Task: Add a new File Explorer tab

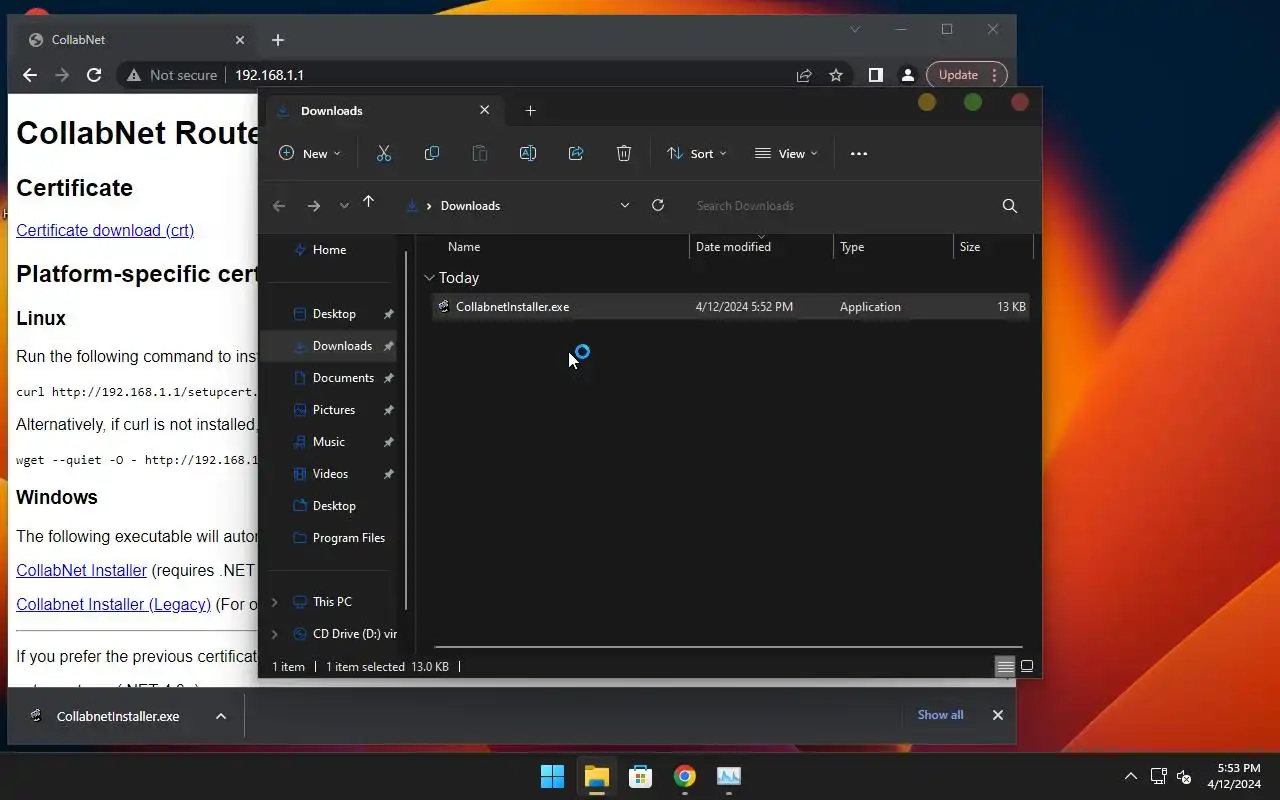Action: point(531,111)
